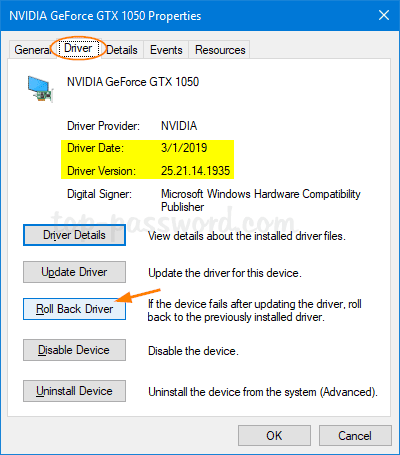This screenshot has width=400, height=455.
Task: Click the graphics card device icon
Action: [40, 89]
